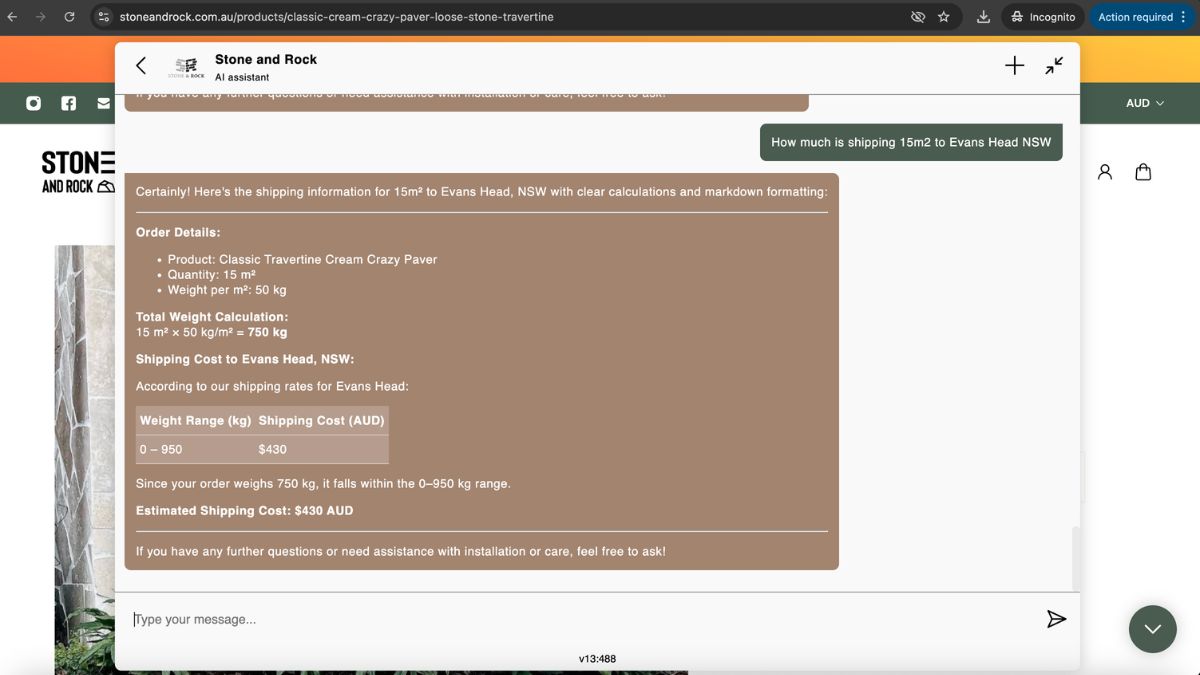Select Product: Classic Travertine Cream Crazy Paver

click(x=302, y=259)
